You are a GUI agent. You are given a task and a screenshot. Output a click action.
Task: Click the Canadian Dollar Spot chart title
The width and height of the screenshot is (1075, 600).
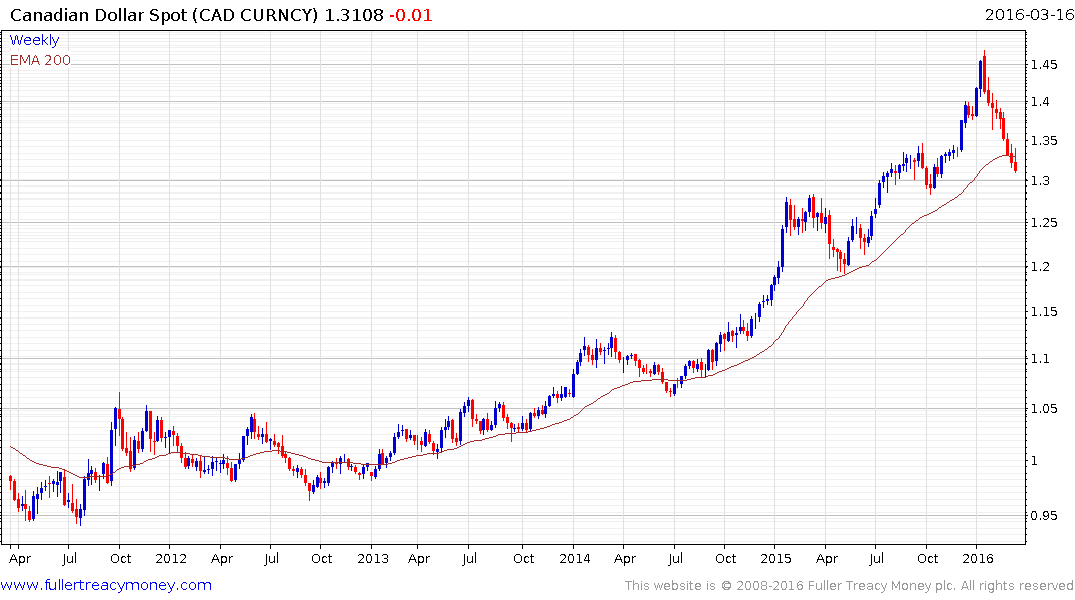coord(165,15)
